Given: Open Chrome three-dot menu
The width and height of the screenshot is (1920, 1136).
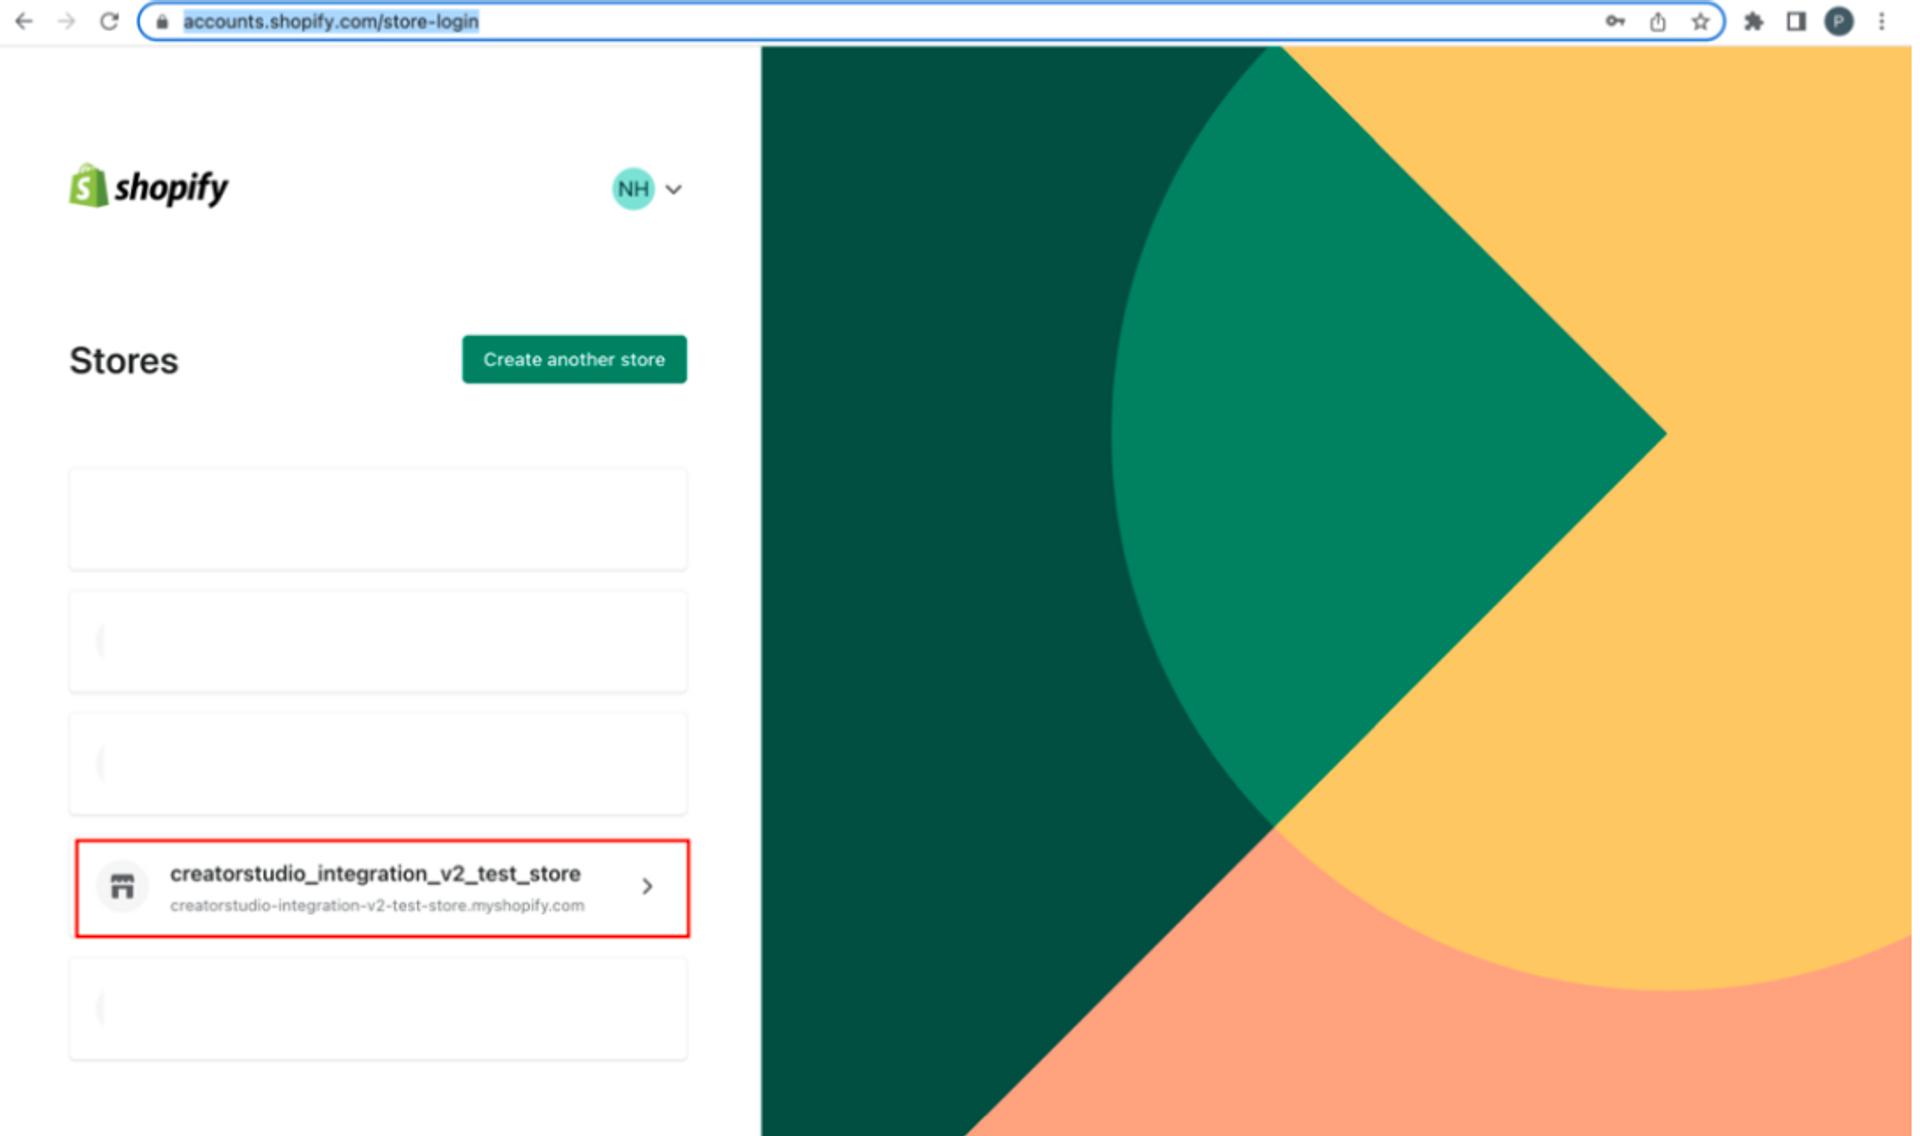Looking at the screenshot, I should (x=1881, y=21).
